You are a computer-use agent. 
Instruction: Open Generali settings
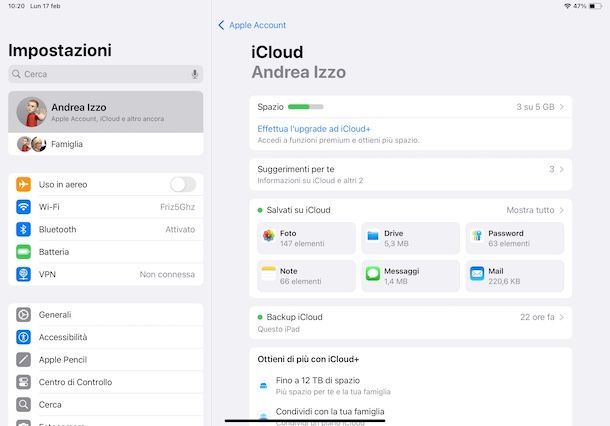(x=105, y=314)
